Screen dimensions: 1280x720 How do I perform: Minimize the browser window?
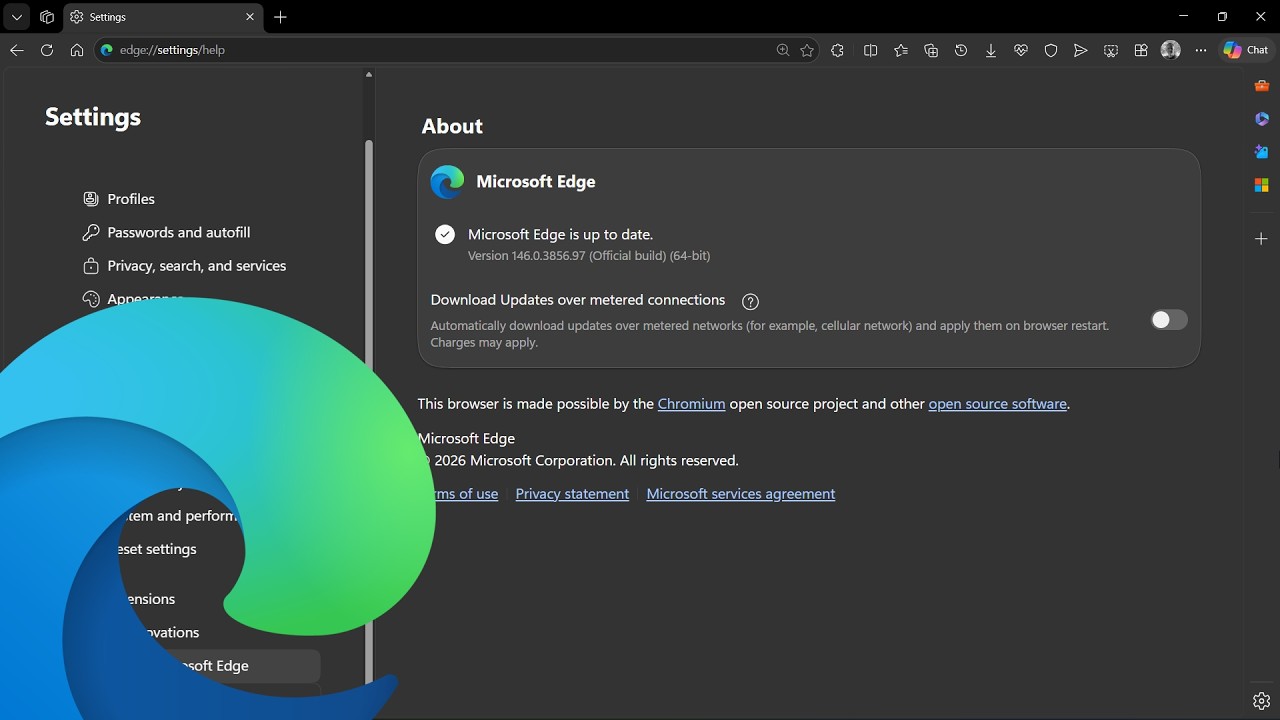pyautogui.click(x=1184, y=17)
